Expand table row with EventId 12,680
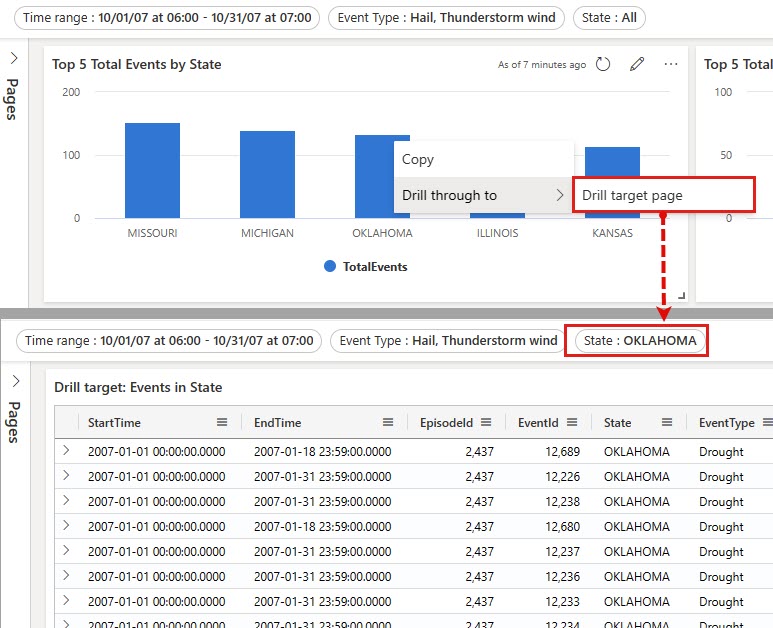This screenshot has width=773, height=628. (66, 525)
